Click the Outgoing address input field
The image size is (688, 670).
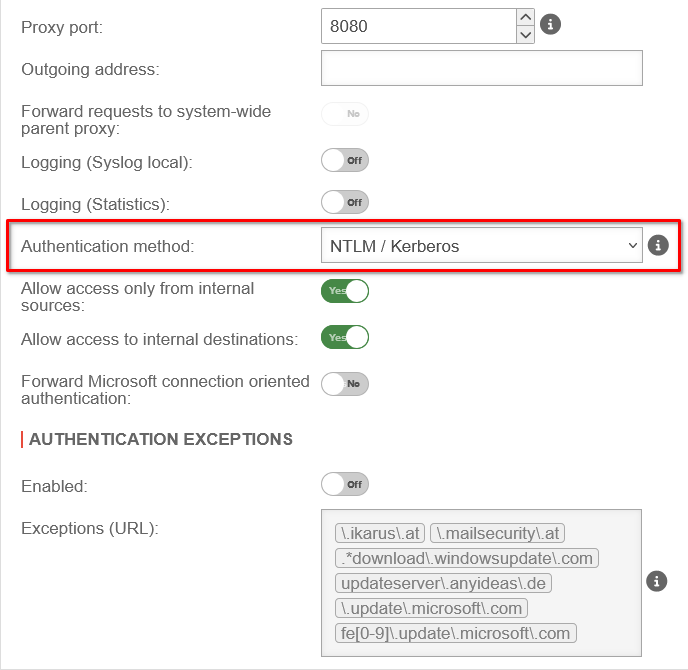coord(481,69)
